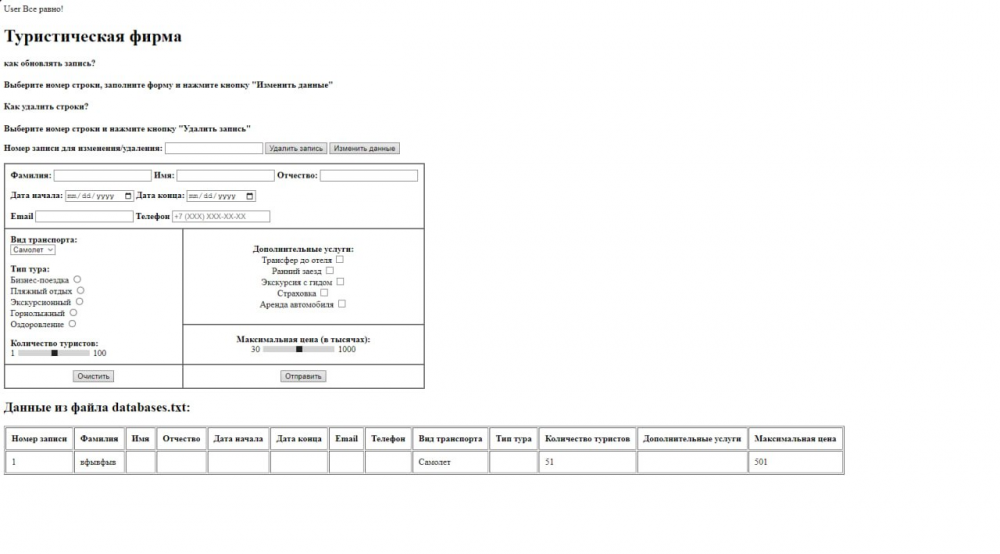1000x554 pixels.
Task: Click the 'Как удалить строки?' text
Action: click(46, 106)
